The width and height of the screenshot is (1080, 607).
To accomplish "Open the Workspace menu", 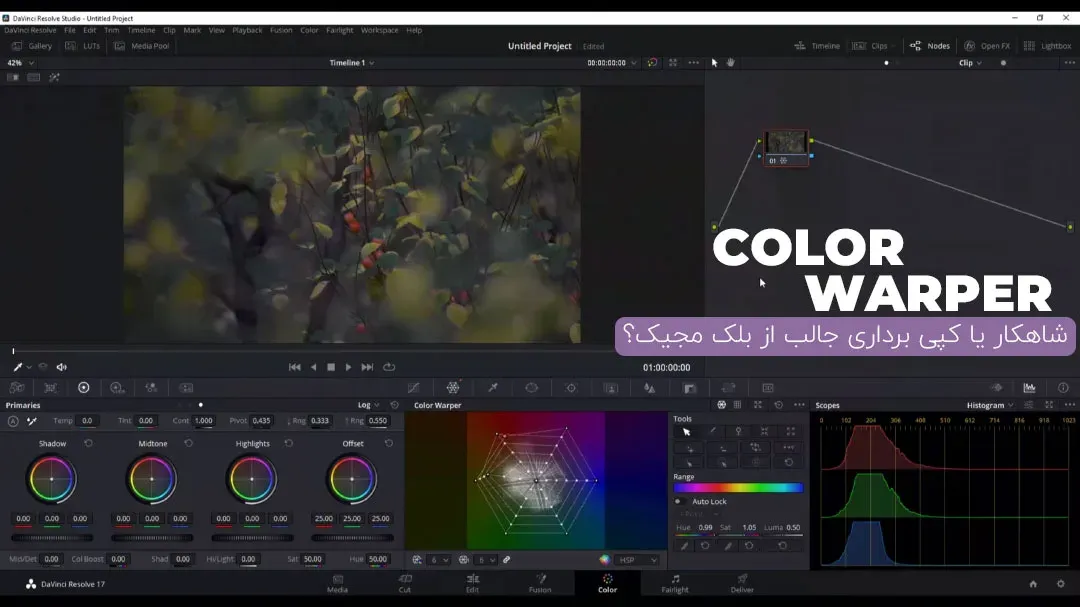I will [380, 30].
